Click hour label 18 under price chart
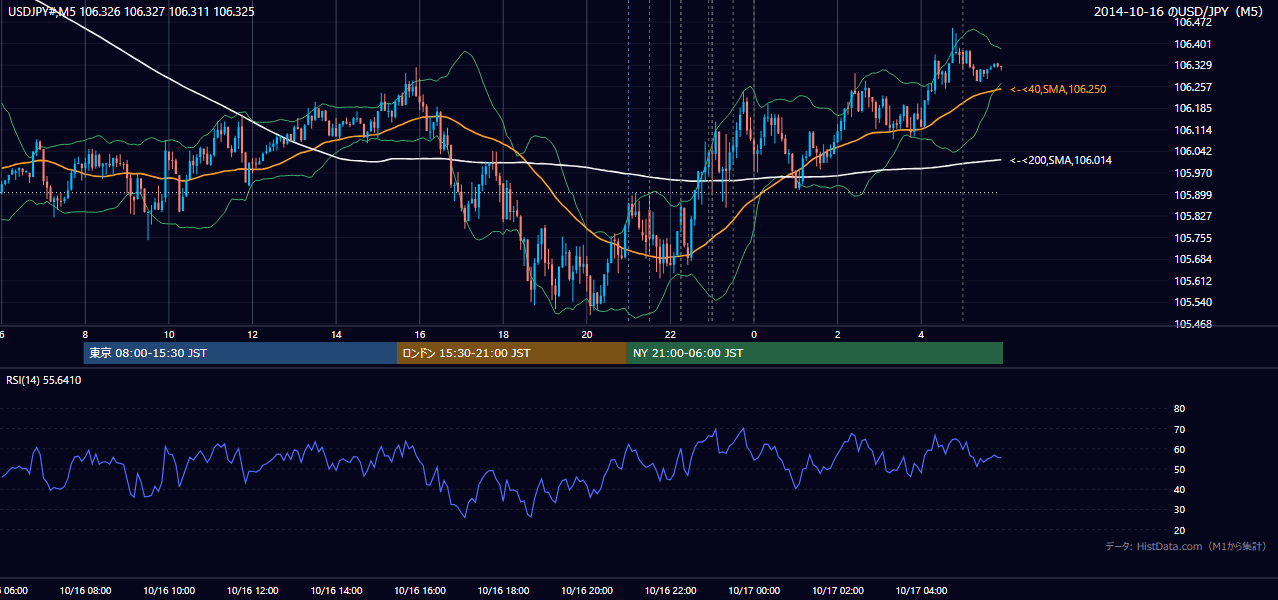Viewport: 1278px width, 600px height. (503, 334)
